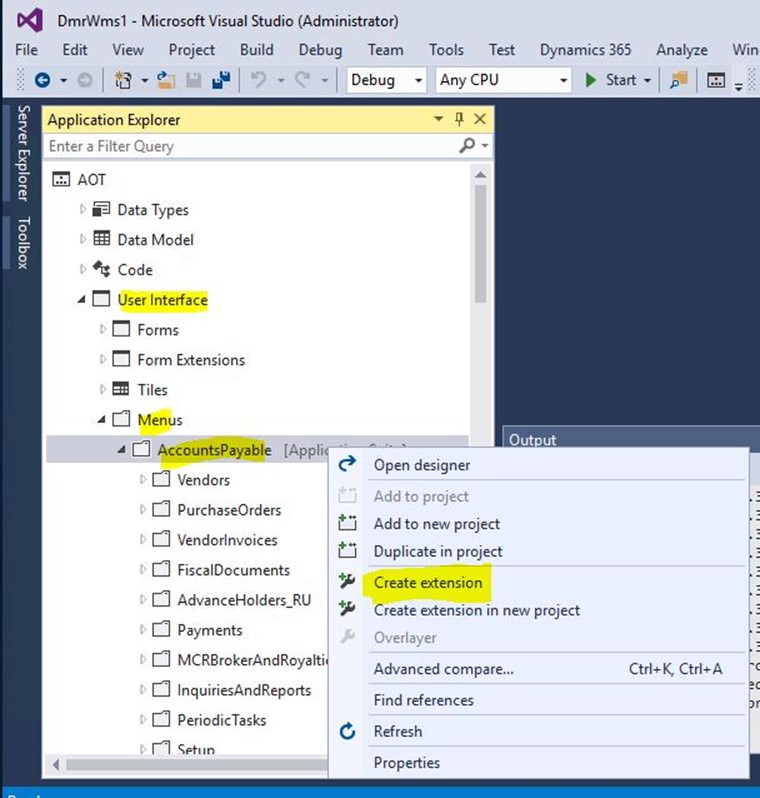Image resolution: width=760 pixels, height=798 pixels.
Task: Open the Analyze menu
Action: coord(682,50)
